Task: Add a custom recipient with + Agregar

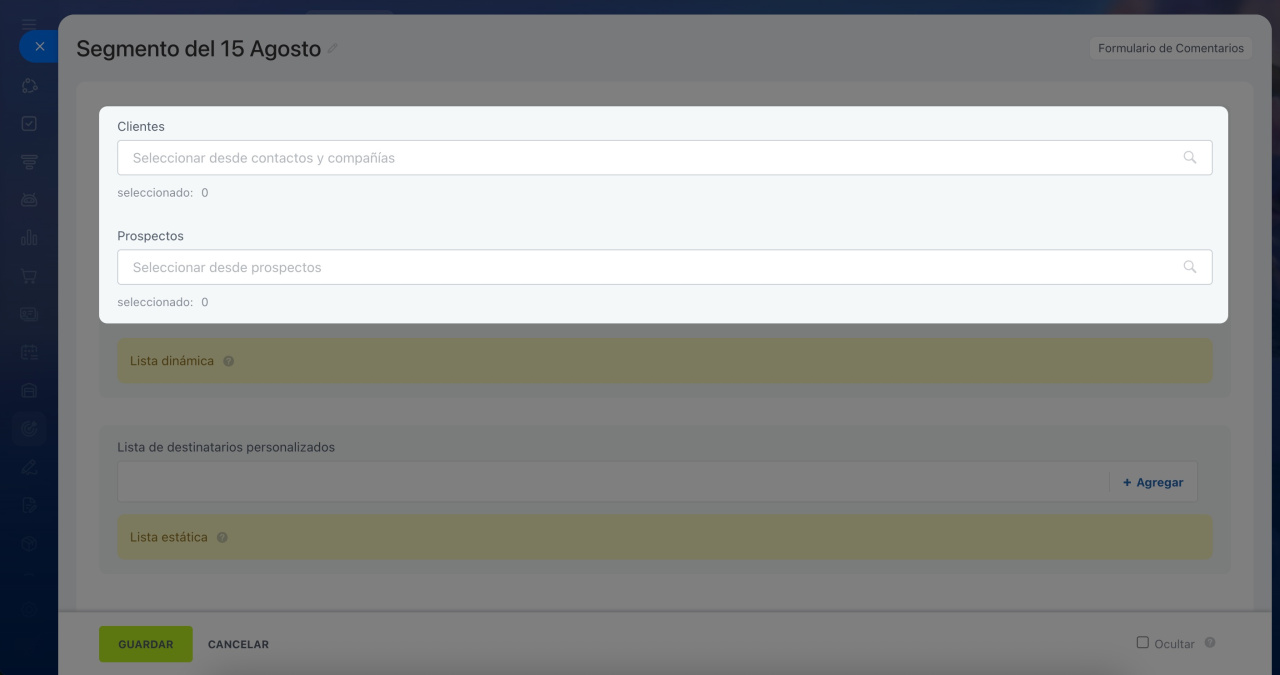Action: point(1153,482)
